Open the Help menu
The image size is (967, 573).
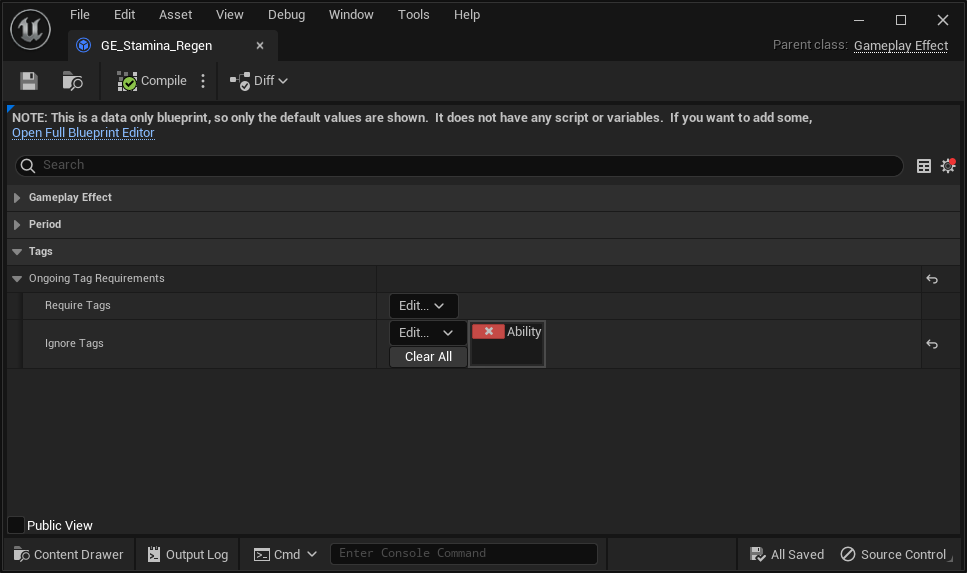[x=467, y=15]
